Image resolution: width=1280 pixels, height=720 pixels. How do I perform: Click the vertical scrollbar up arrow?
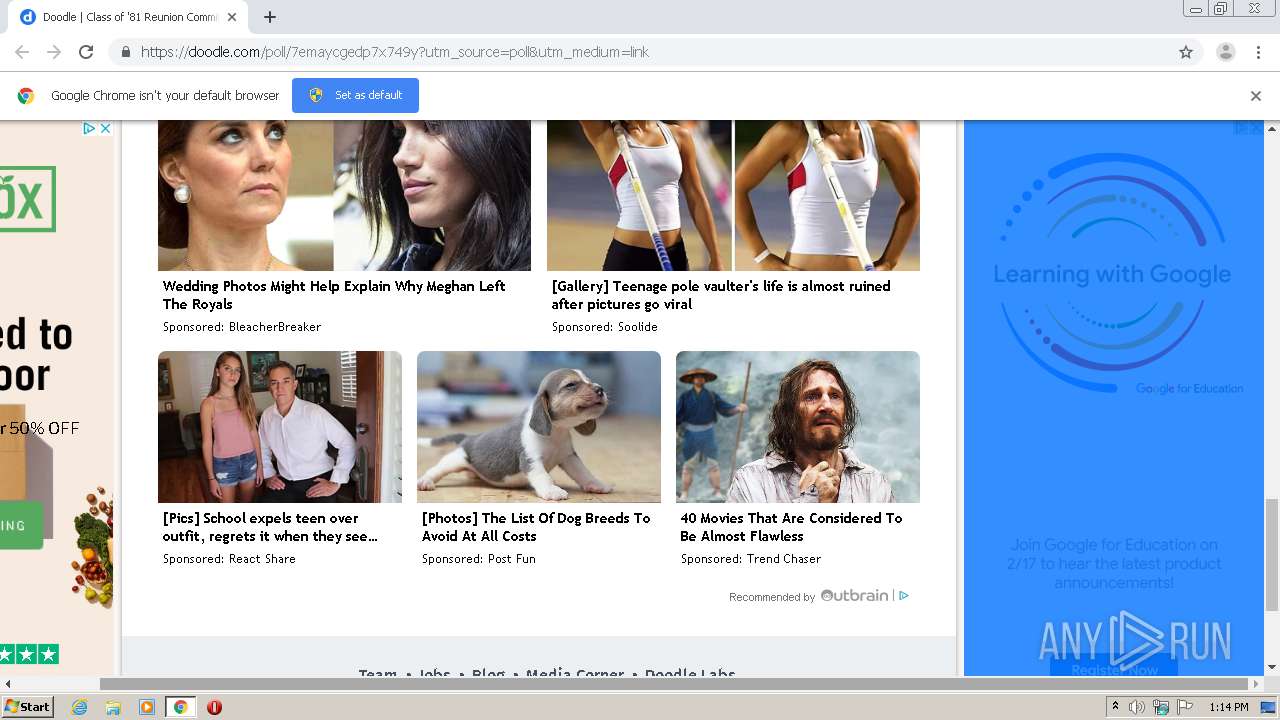pos(1272,128)
